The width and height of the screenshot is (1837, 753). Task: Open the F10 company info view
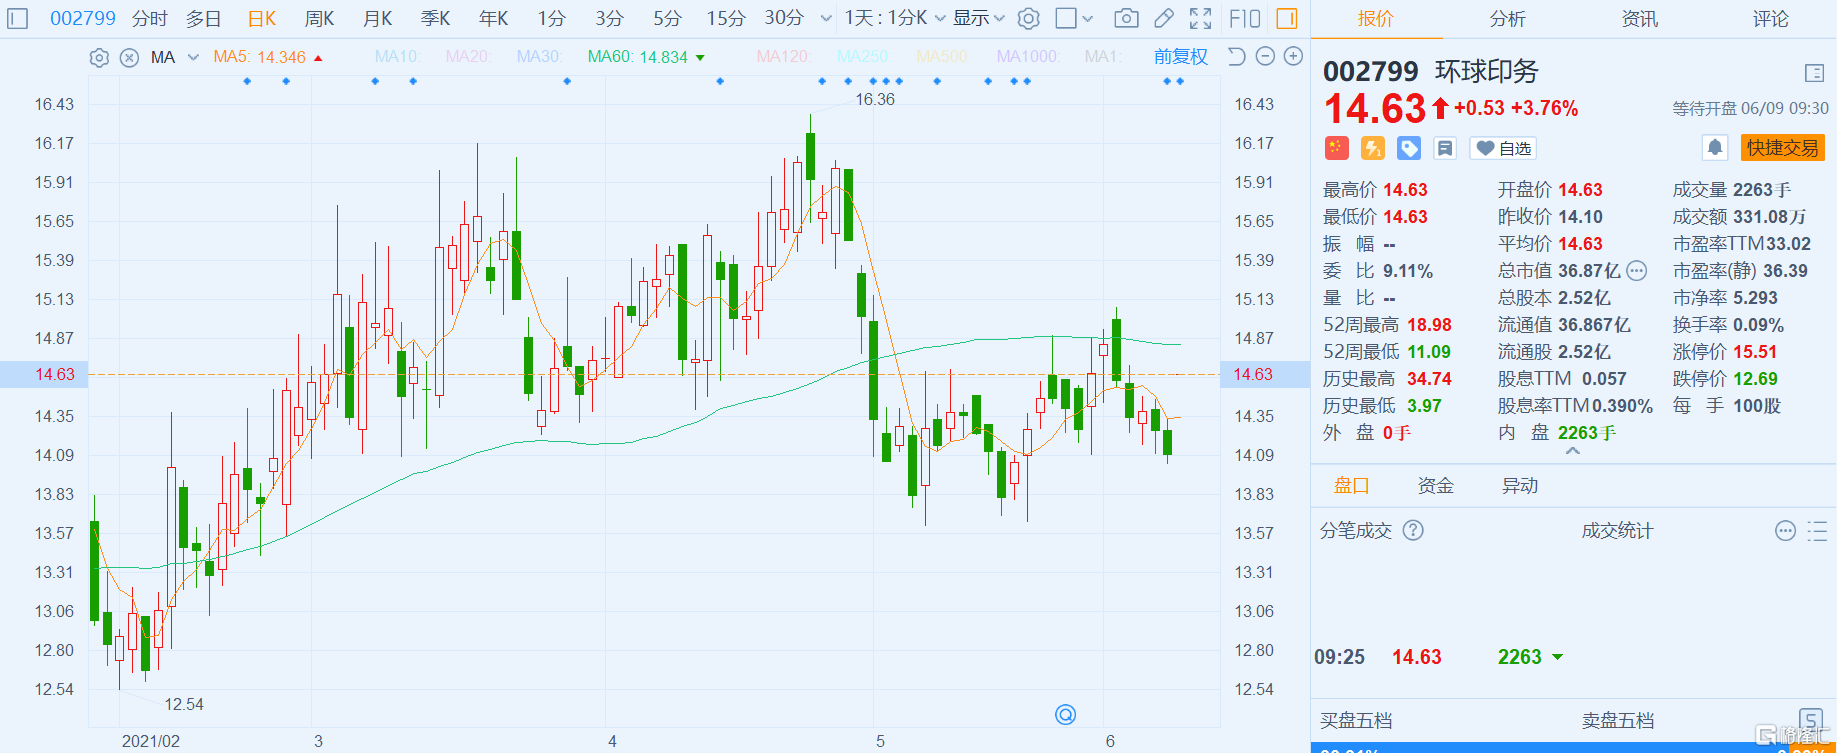(1245, 18)
